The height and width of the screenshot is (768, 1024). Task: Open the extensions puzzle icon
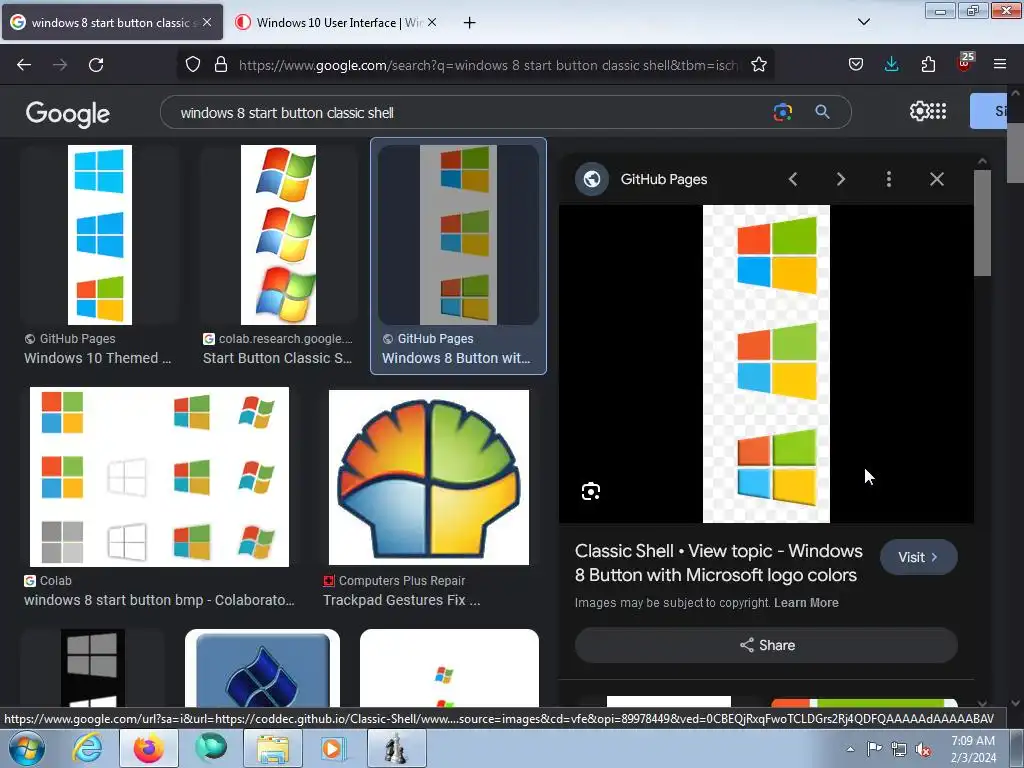click(x=928, y=65)
